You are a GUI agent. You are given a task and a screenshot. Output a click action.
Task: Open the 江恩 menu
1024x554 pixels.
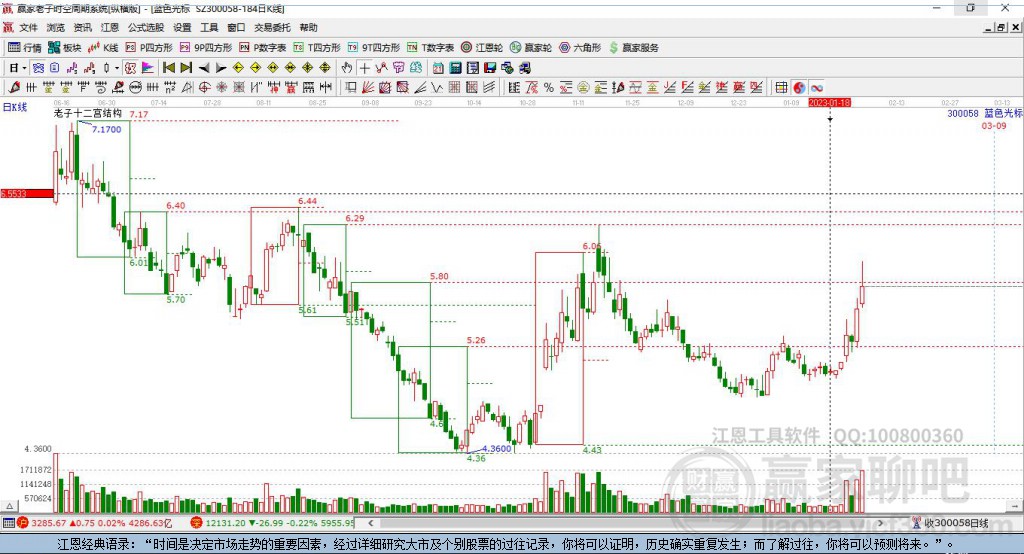[x=110, y=27]
